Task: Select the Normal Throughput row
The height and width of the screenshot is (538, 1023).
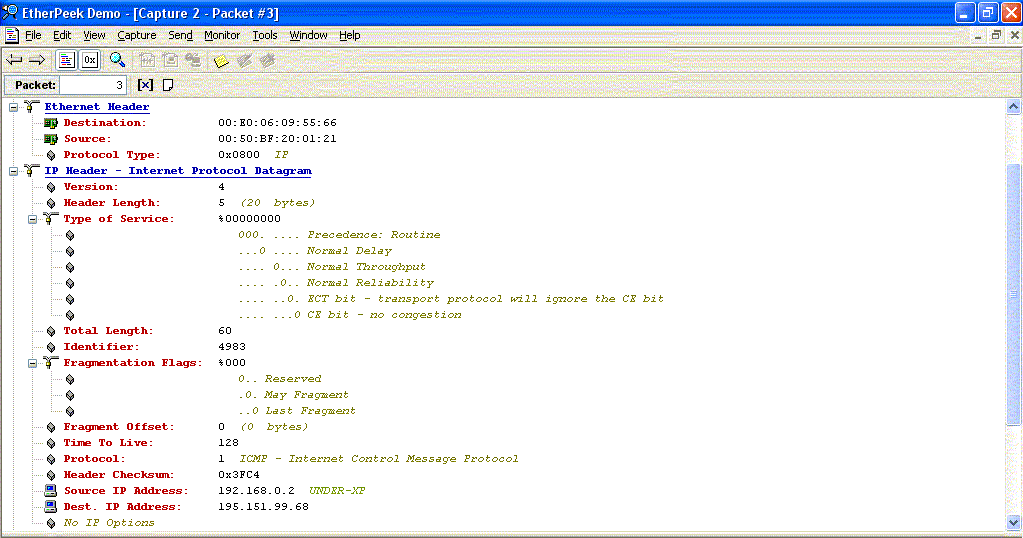Action: (x=331, y=267)
